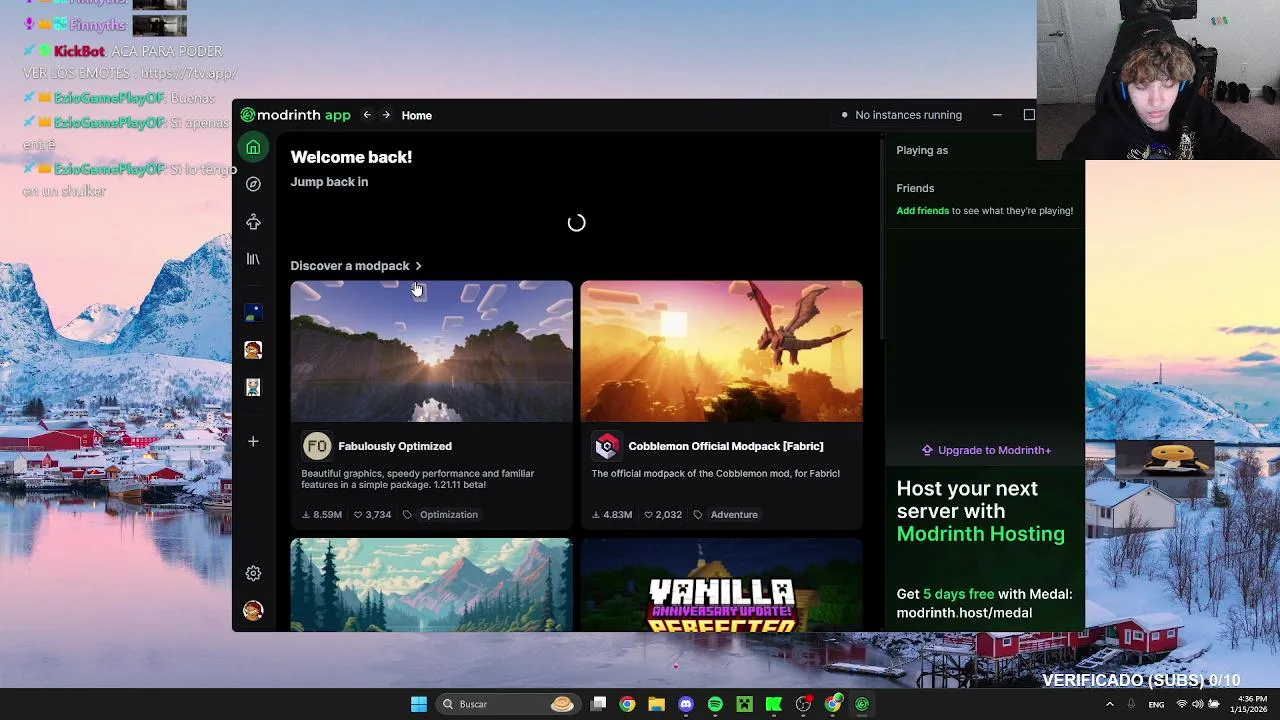1280x720 pixels.
Task: Open Kick app on taskbar
Action: (x=774, y=704)
